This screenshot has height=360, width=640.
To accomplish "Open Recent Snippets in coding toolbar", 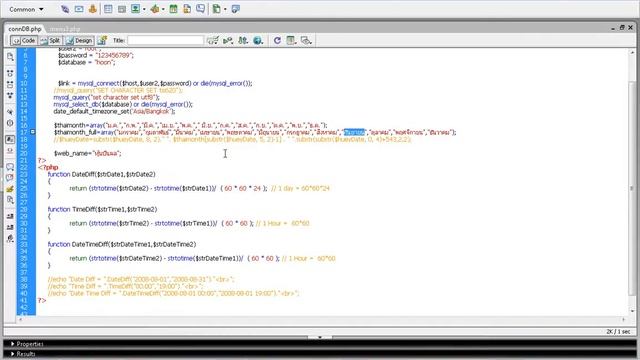I will 10,200.
